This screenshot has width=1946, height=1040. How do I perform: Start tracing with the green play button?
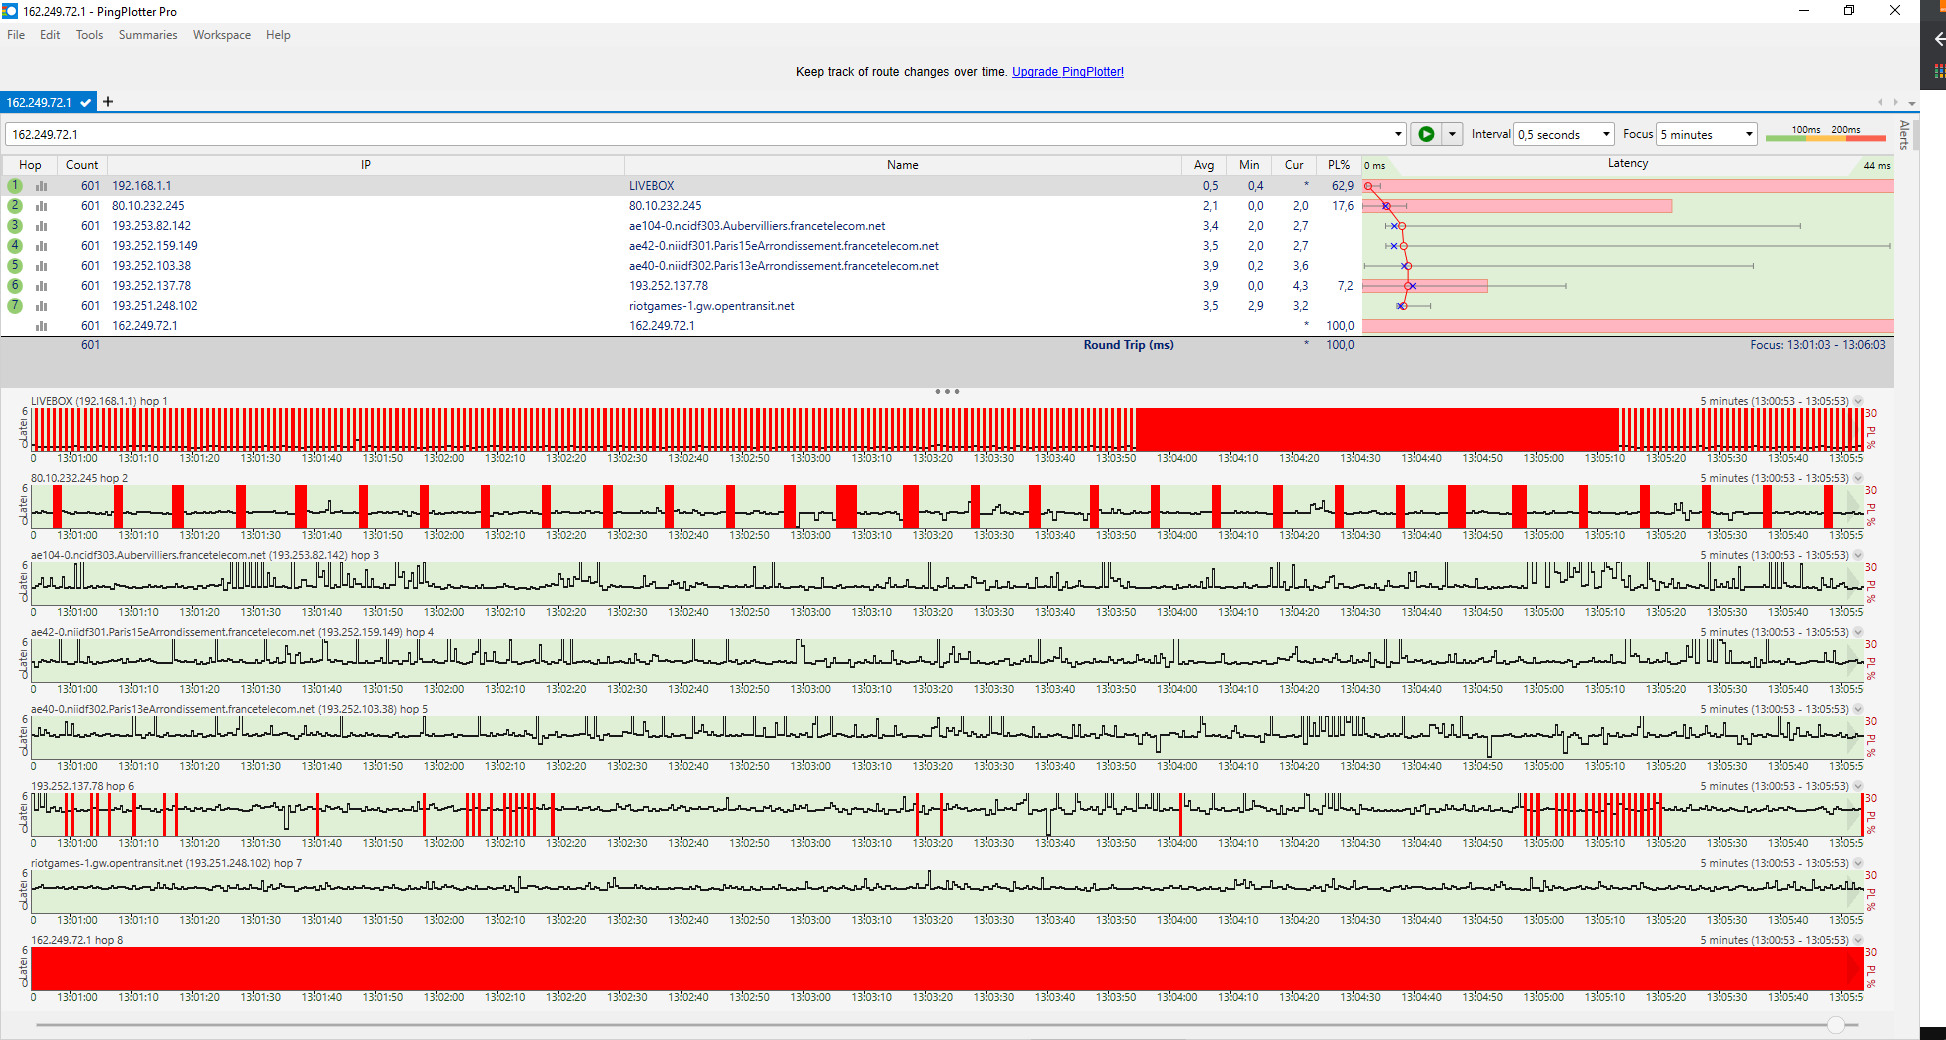1426,134
